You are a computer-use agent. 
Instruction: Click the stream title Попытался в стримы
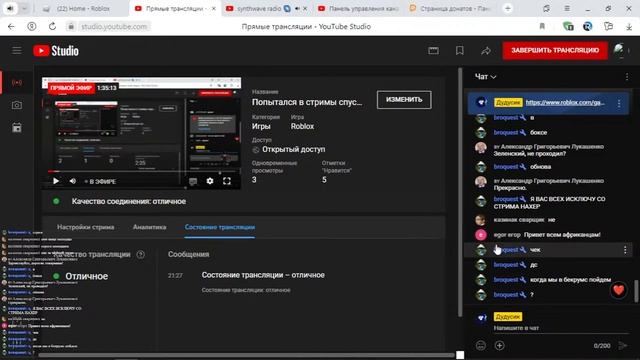[x=307, y=102]
